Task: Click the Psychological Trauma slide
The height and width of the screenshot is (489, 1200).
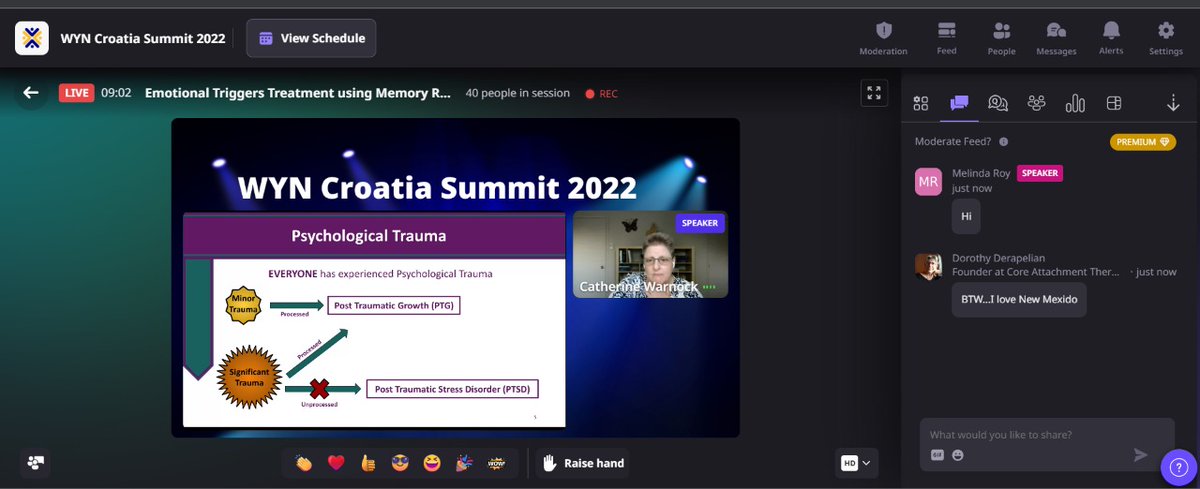Action: [x=375, y=319]
